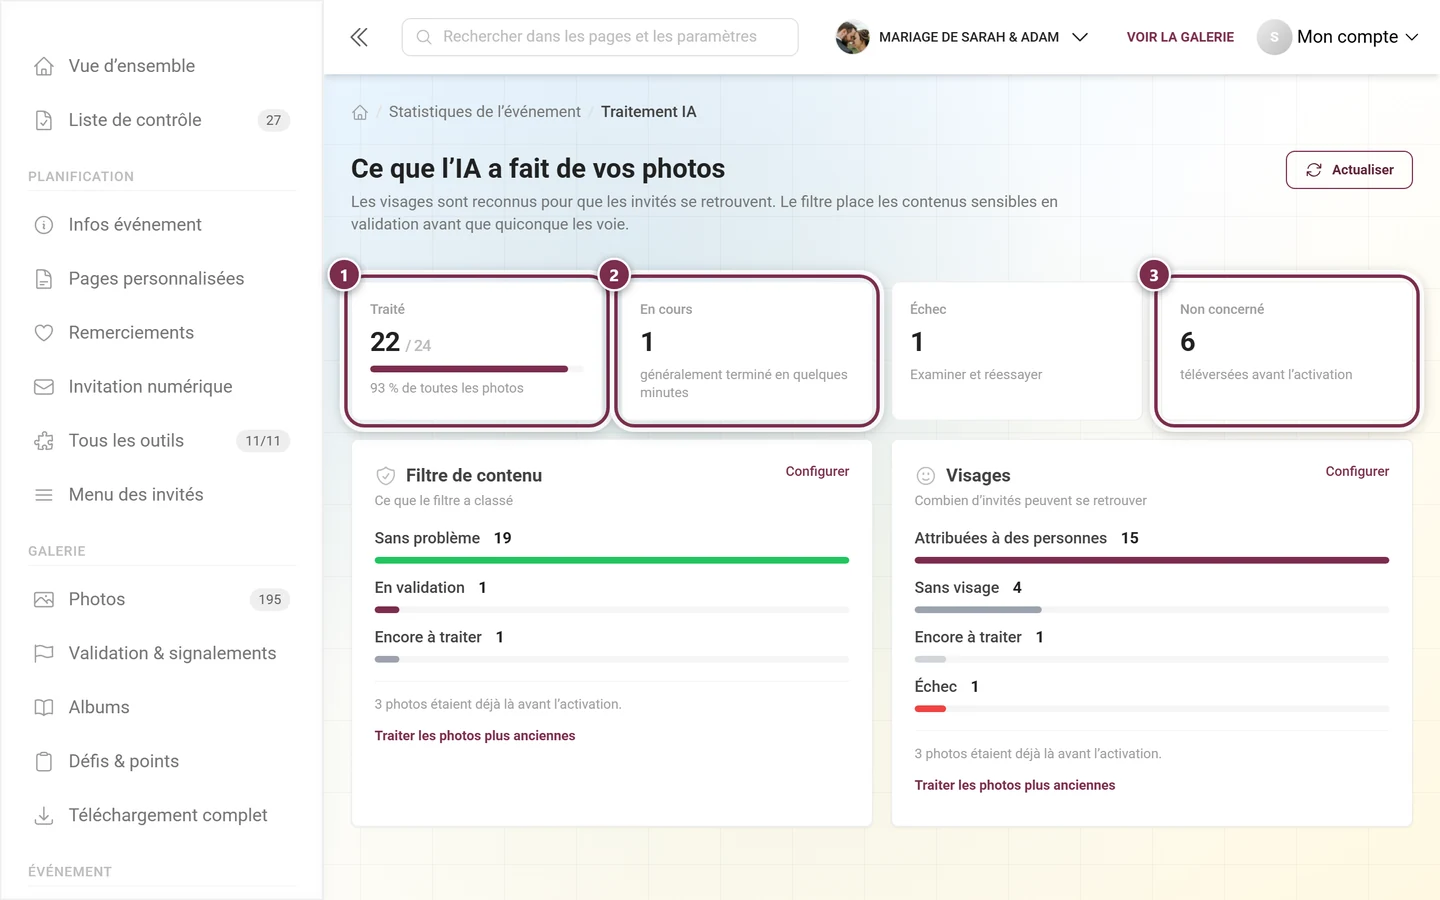Click the clipboard icon beside Défis & points
The width and height of the screenshot is (1440, 900).
tap(44, 762)
